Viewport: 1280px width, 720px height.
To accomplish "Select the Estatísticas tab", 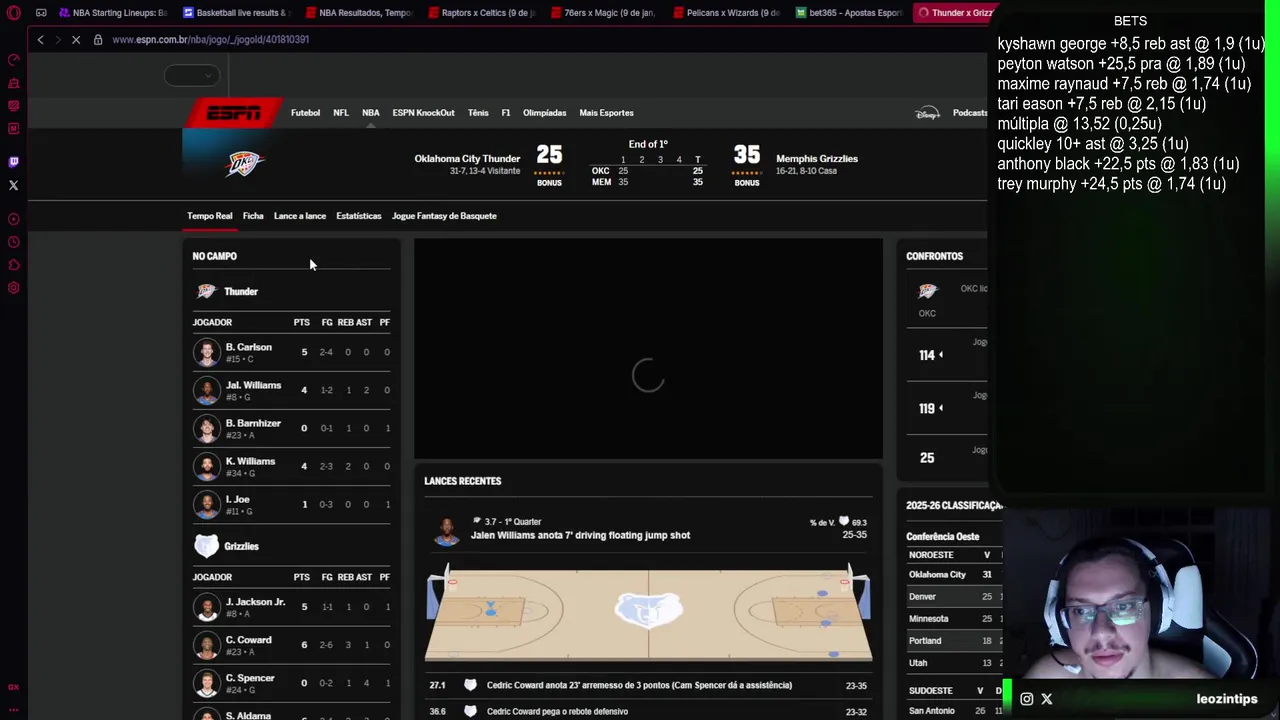I will coord(359,216).
